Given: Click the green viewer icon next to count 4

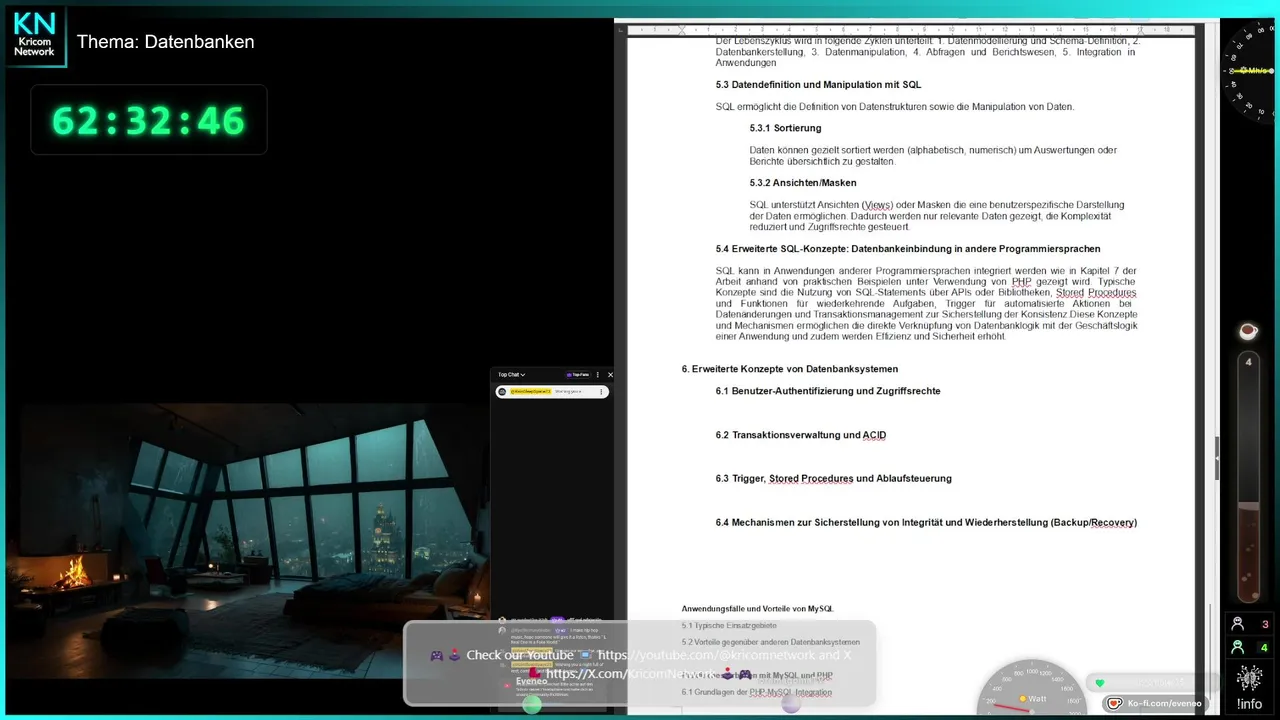Looking at the screenshot, I should tap(1238, 648).
